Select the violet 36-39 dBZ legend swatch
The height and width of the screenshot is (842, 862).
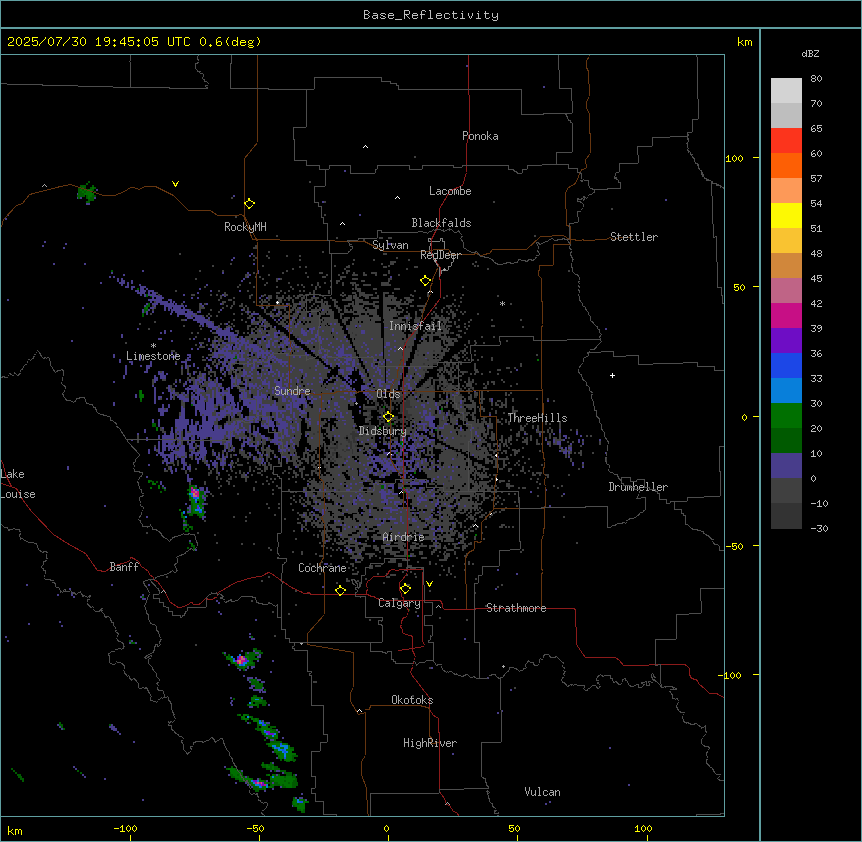[x=786, y=341]
